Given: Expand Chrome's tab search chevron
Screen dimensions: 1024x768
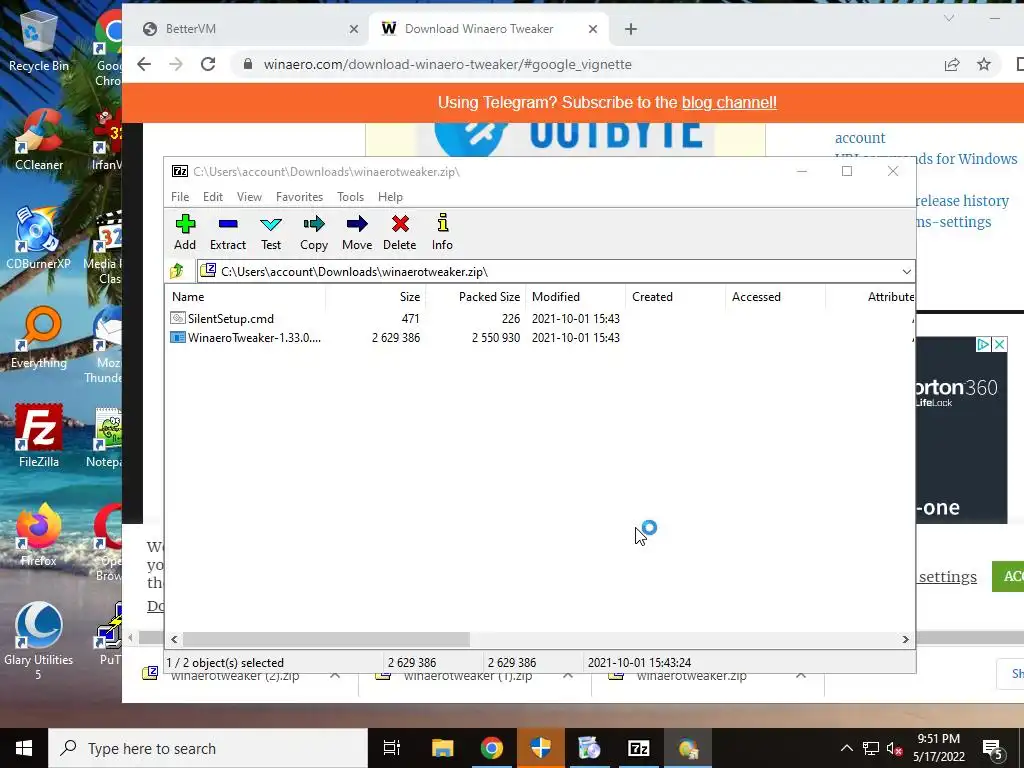Looking at the screenshot, I should 949,18.
